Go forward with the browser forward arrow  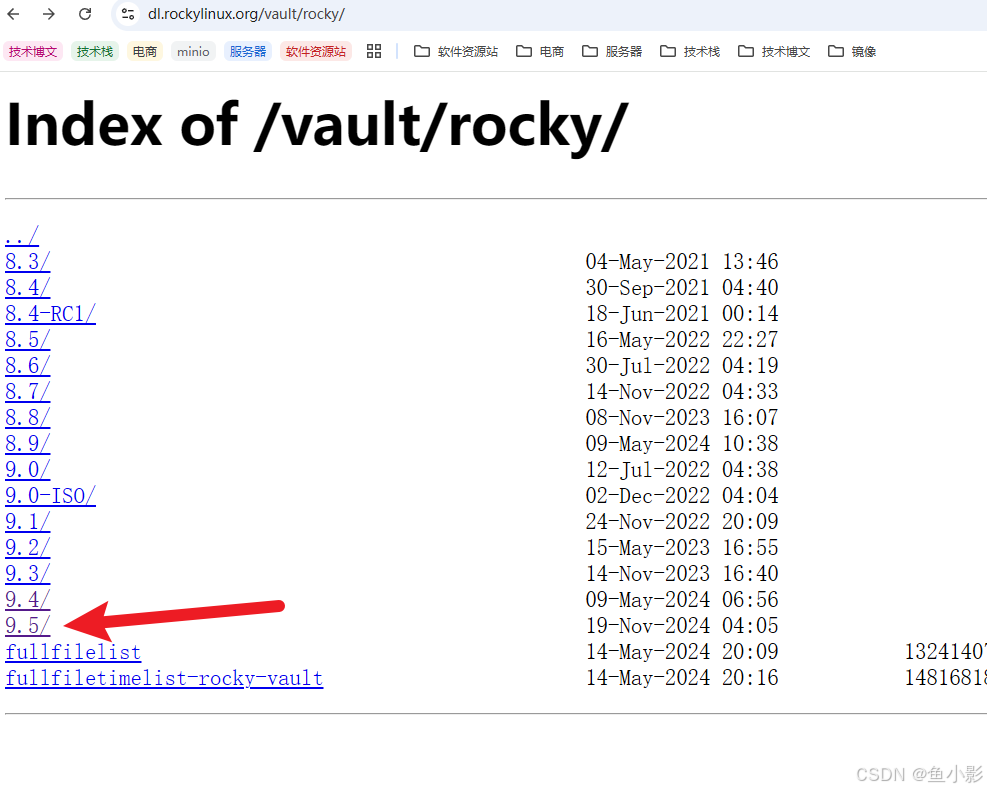48,14
